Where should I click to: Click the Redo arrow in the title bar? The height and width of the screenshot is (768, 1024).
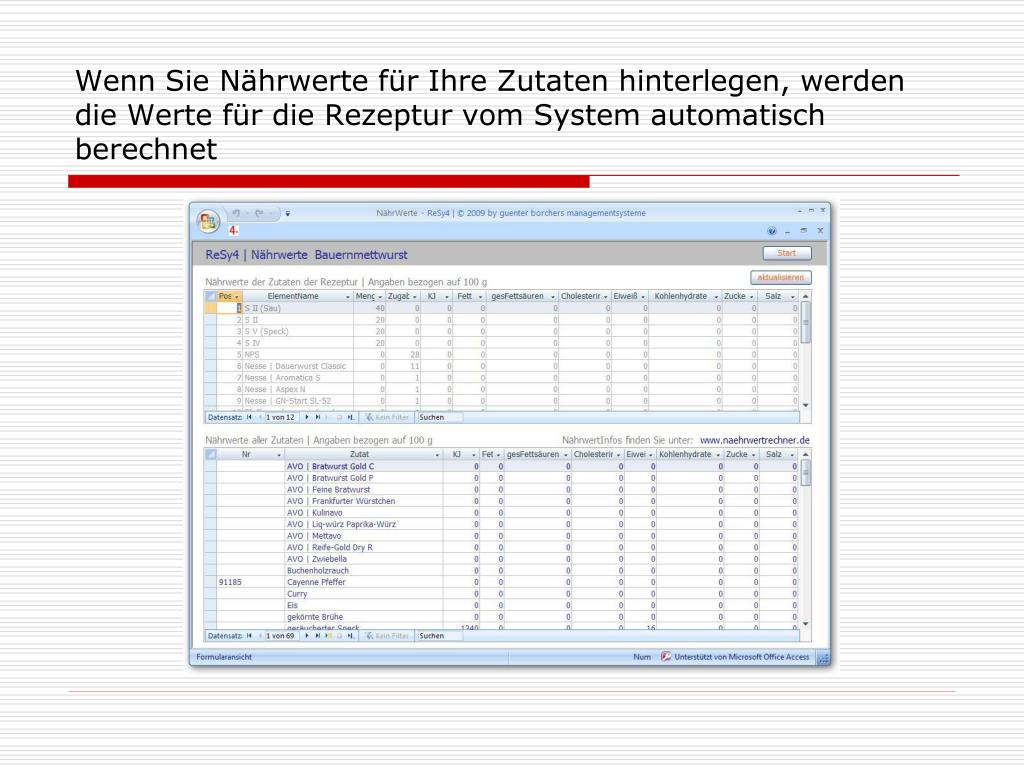tap(259, 213)
